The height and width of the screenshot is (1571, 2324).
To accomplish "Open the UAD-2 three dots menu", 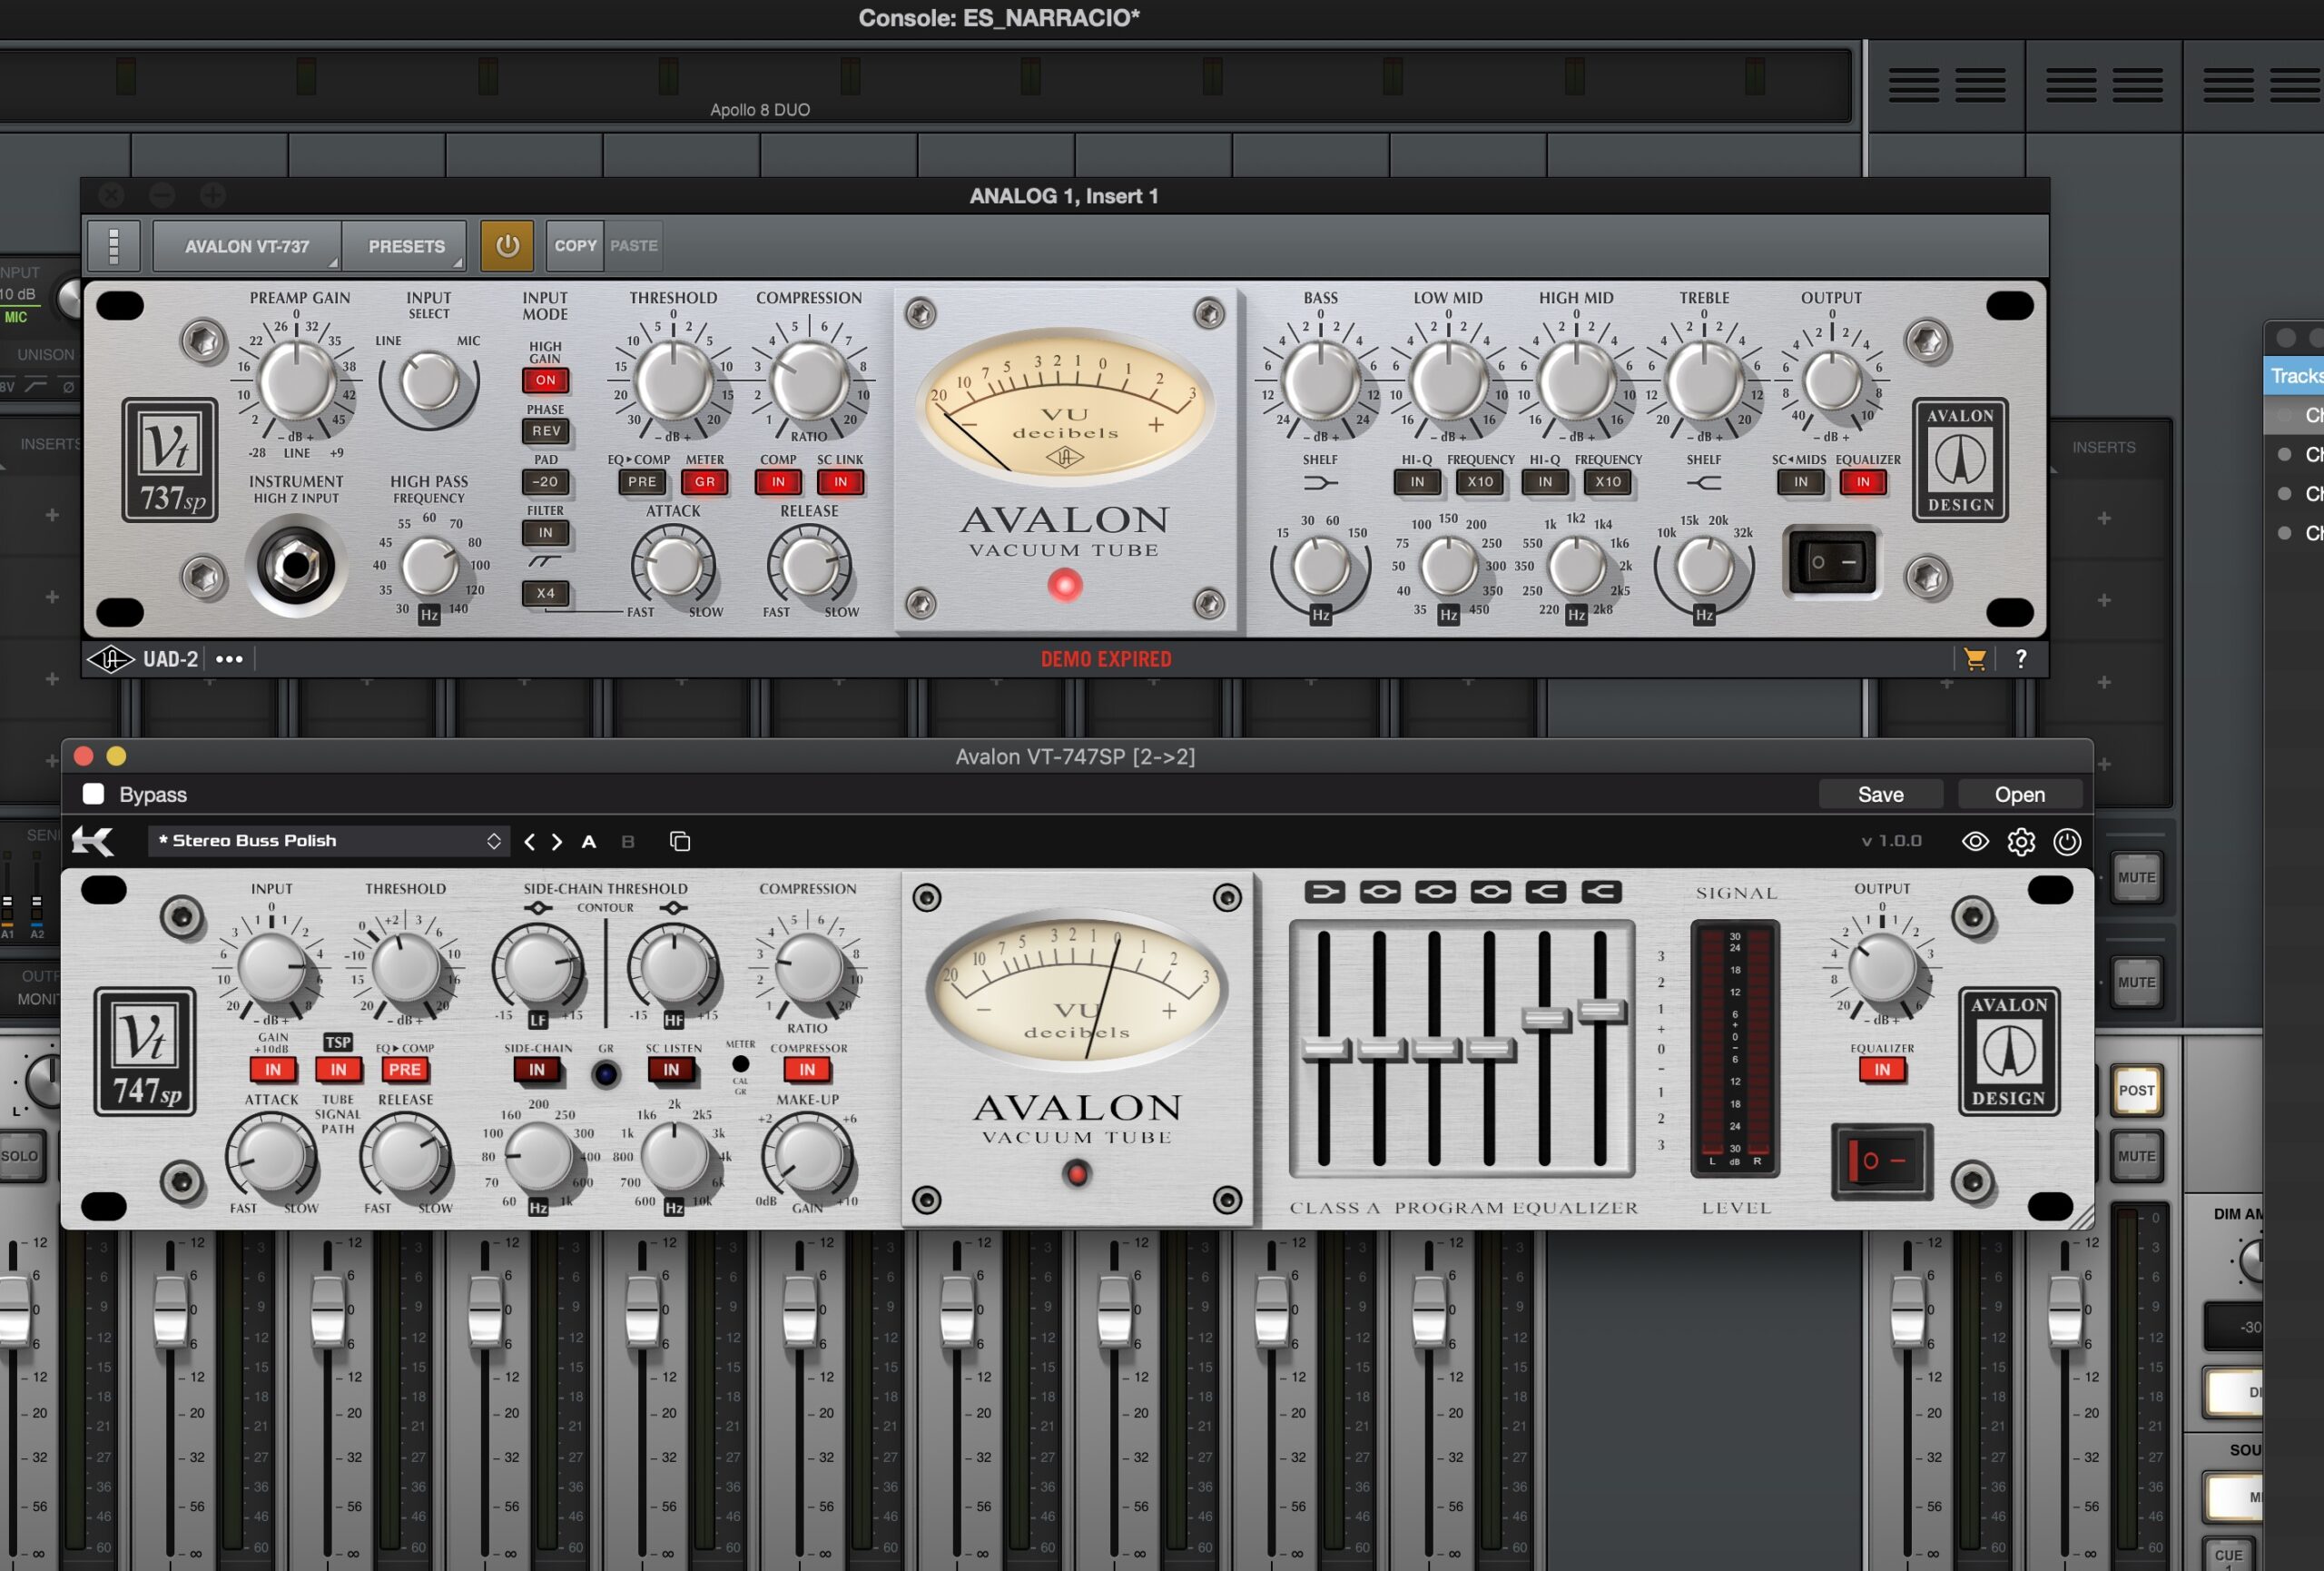I will (229, 659).
